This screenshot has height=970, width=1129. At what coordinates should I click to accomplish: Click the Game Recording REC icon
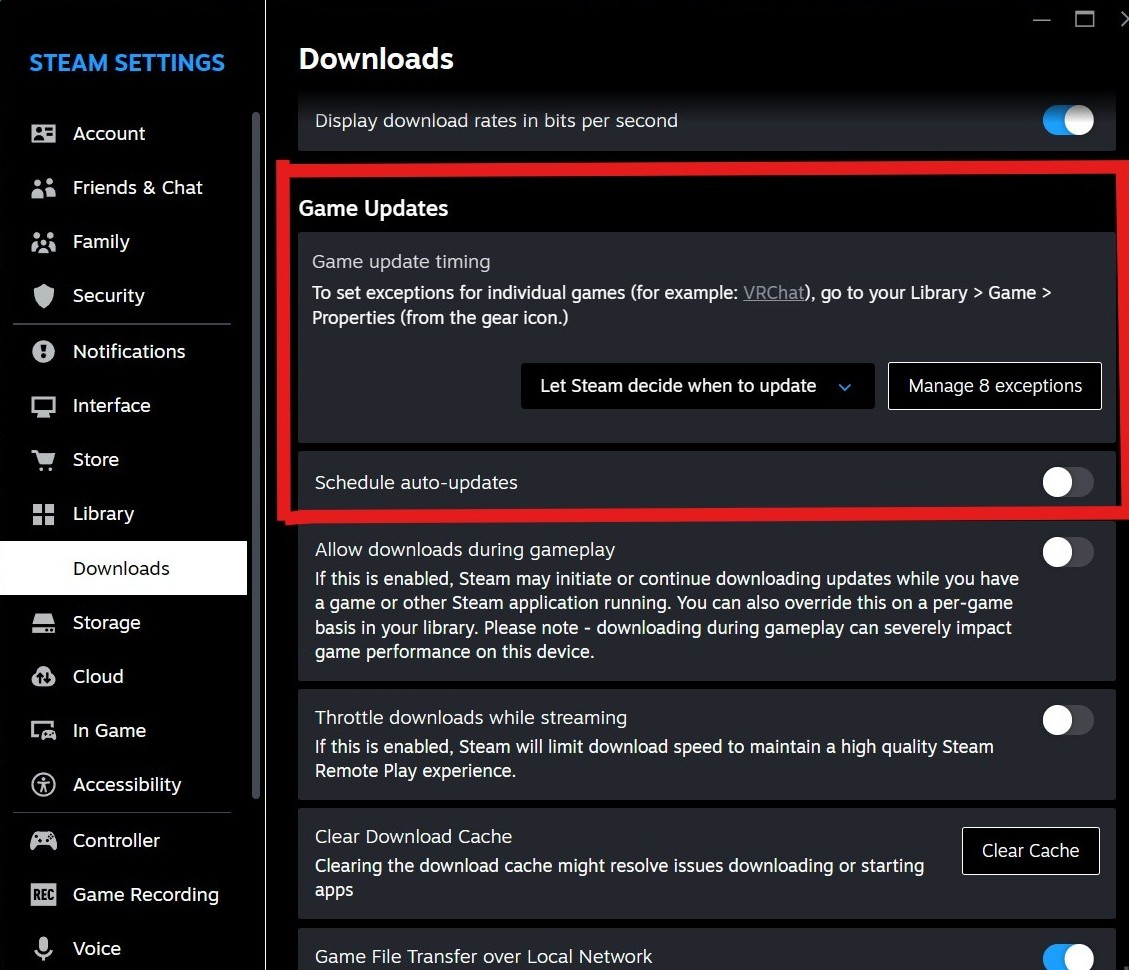[x=43, y=894]
